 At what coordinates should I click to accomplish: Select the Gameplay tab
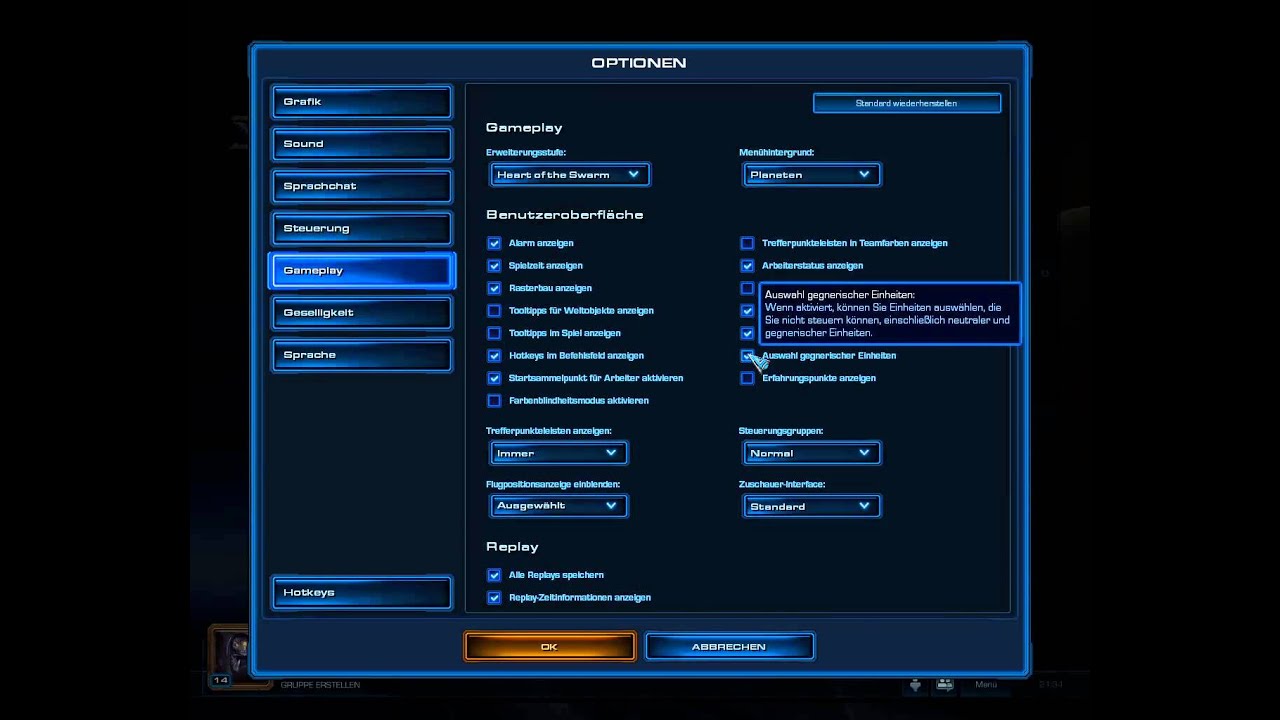[362, 270]
